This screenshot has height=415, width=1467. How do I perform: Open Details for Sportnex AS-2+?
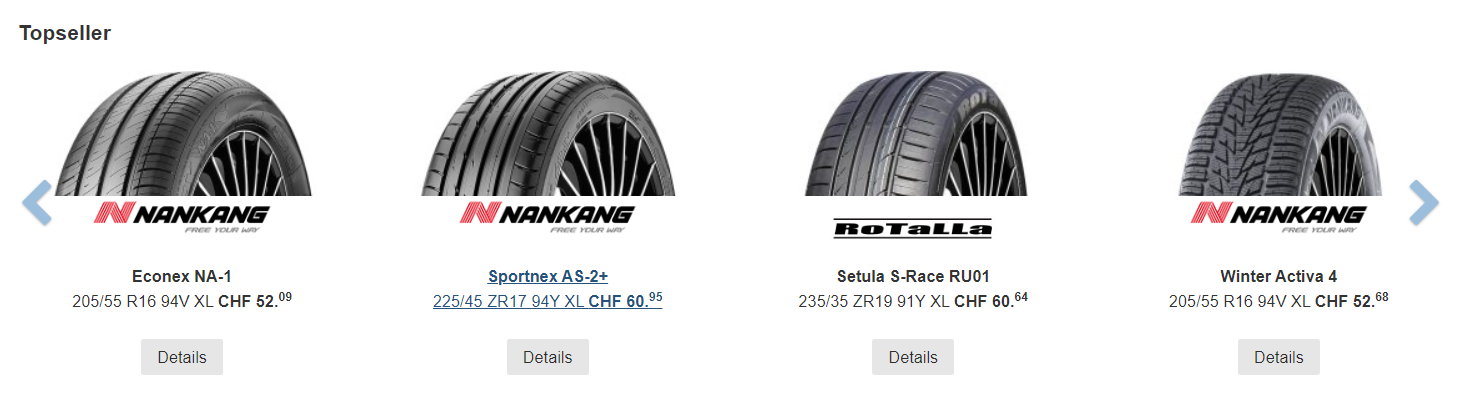coord(547,357)
